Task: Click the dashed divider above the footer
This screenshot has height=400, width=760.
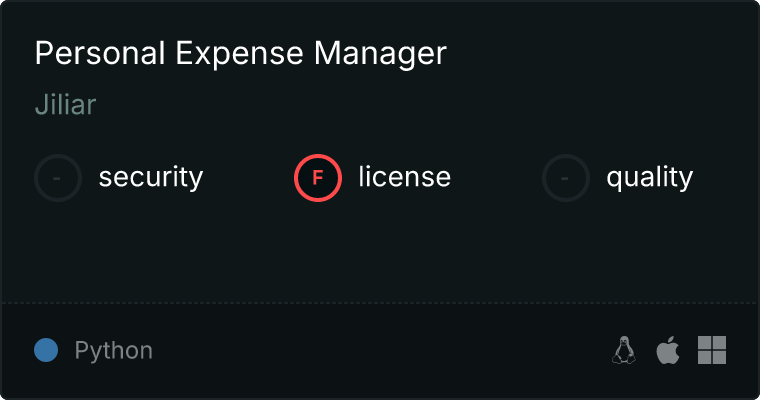Action: (380, 302)
